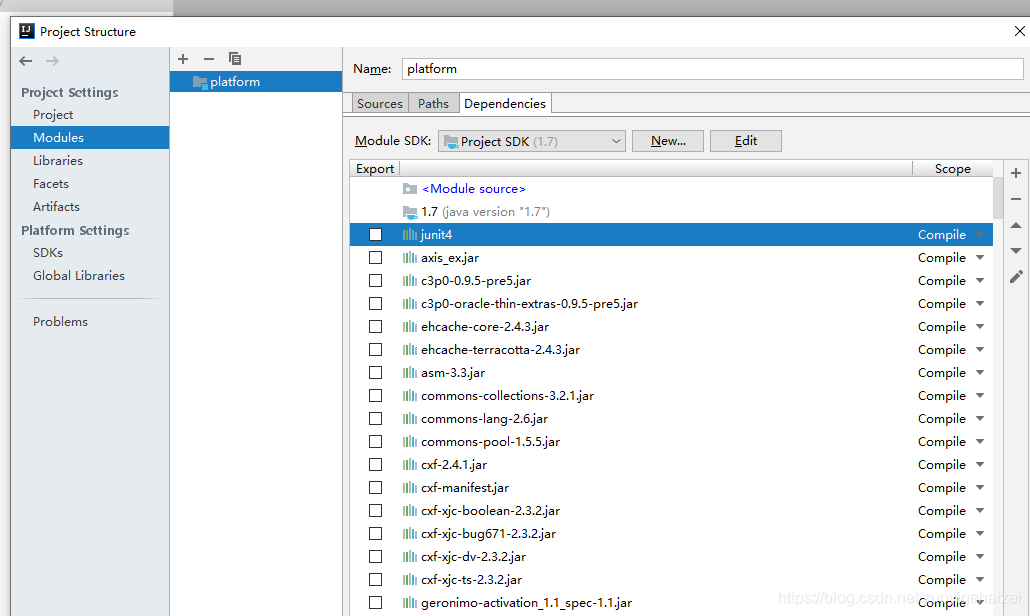Open scope dropdown for commons-pool-1.5.5.jar
The height and width of the screenshot is (616, 1030).
980,441
